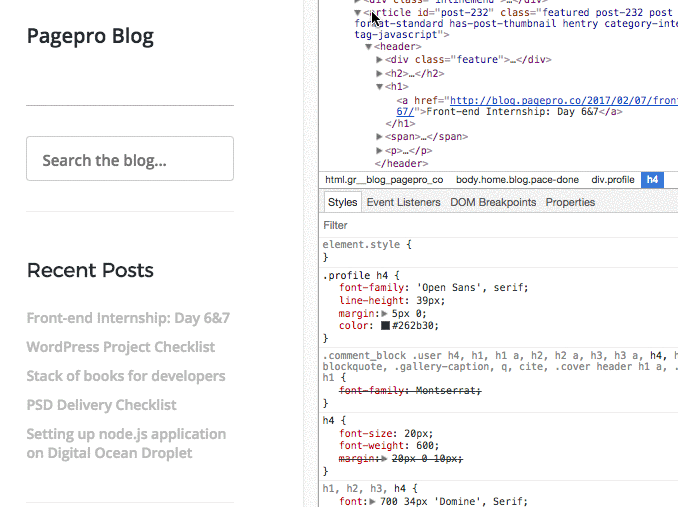Viewport: 678px width, 507px height.
Task: Expand the font shorthand triangle
Action: [372, 502]
